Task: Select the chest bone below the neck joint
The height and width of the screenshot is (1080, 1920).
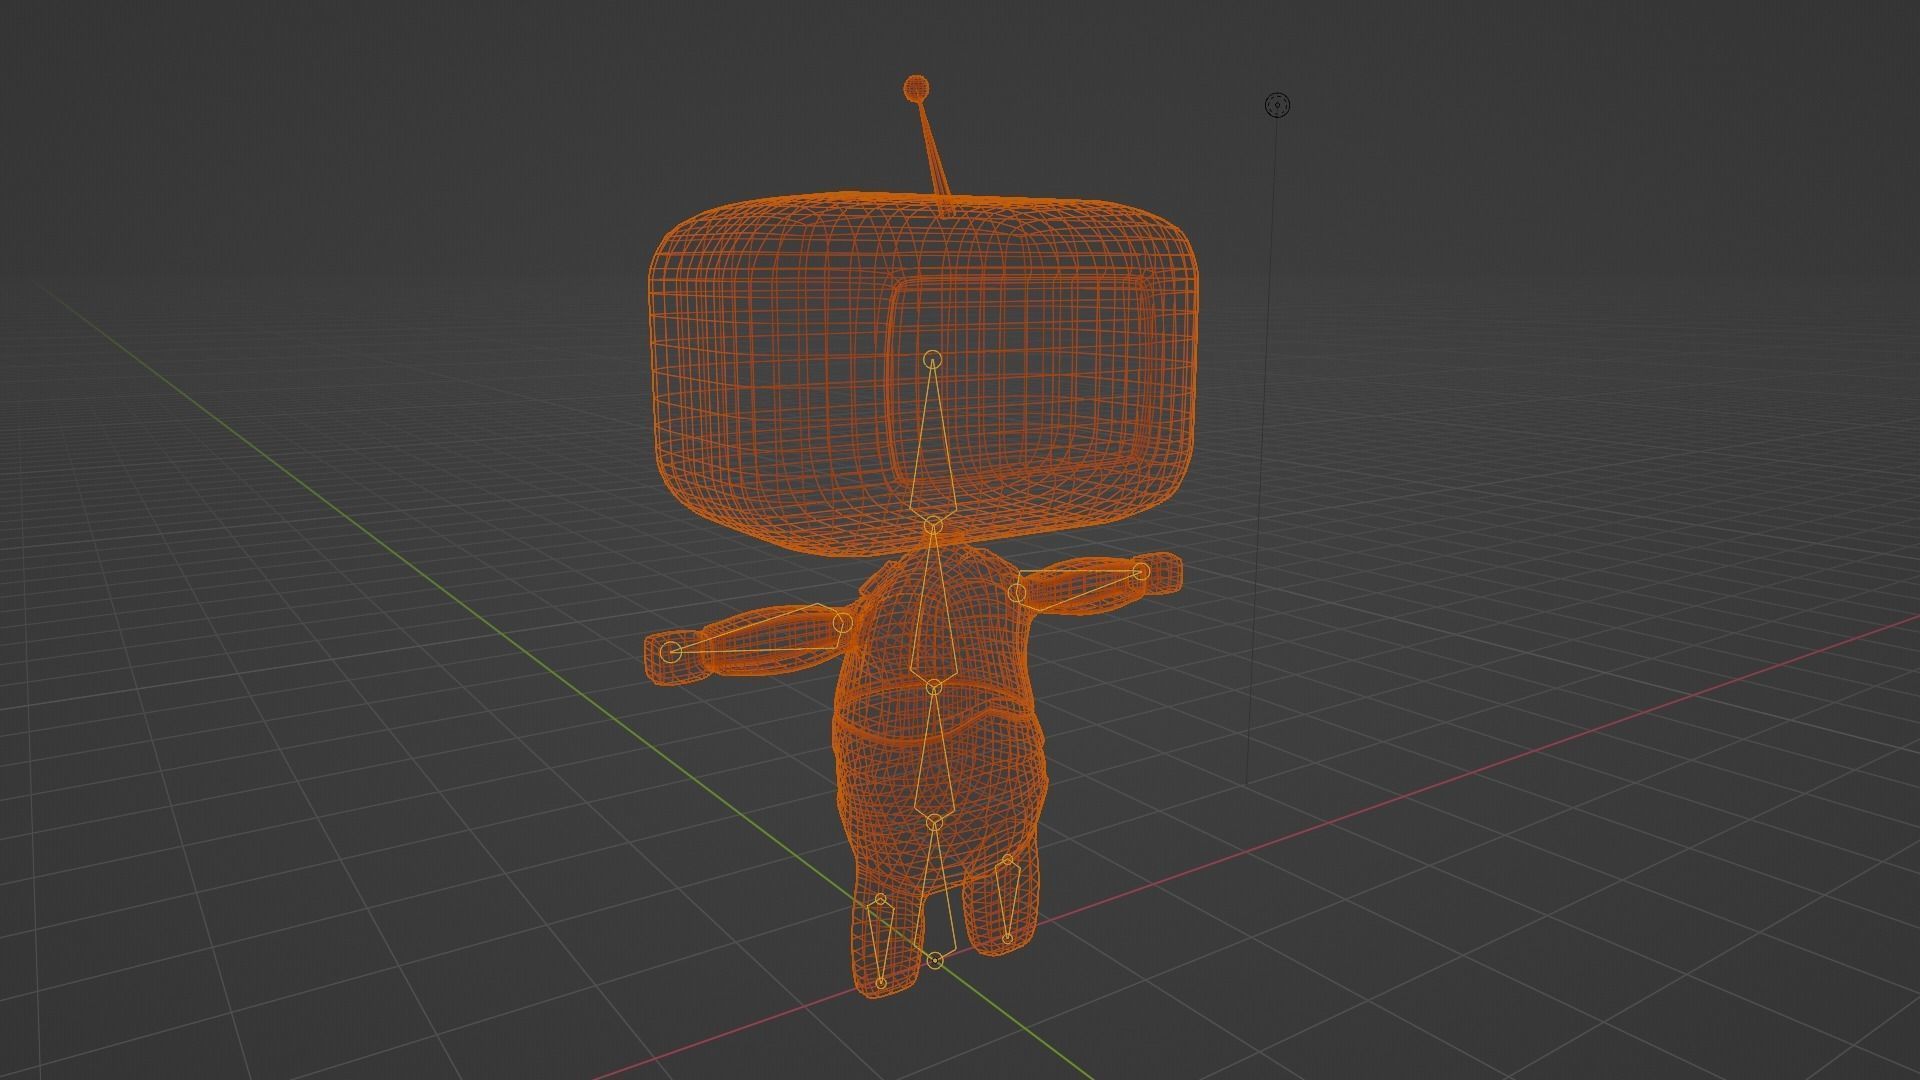Action: click(934, 606)
